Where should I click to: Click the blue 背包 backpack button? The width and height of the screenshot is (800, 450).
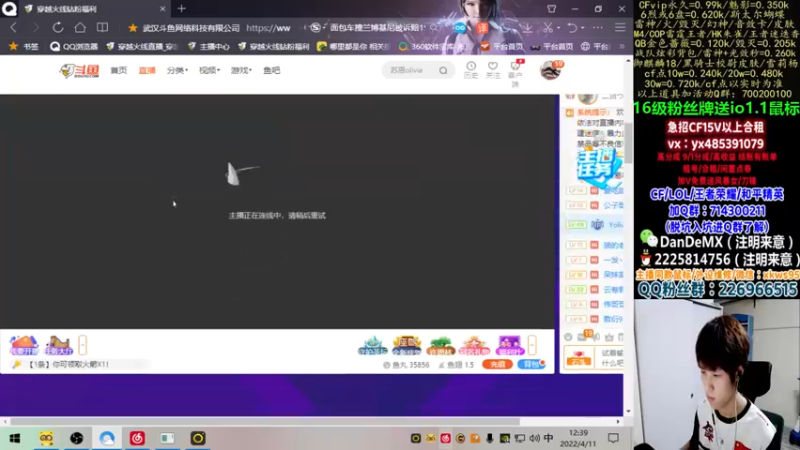[532, 364]
